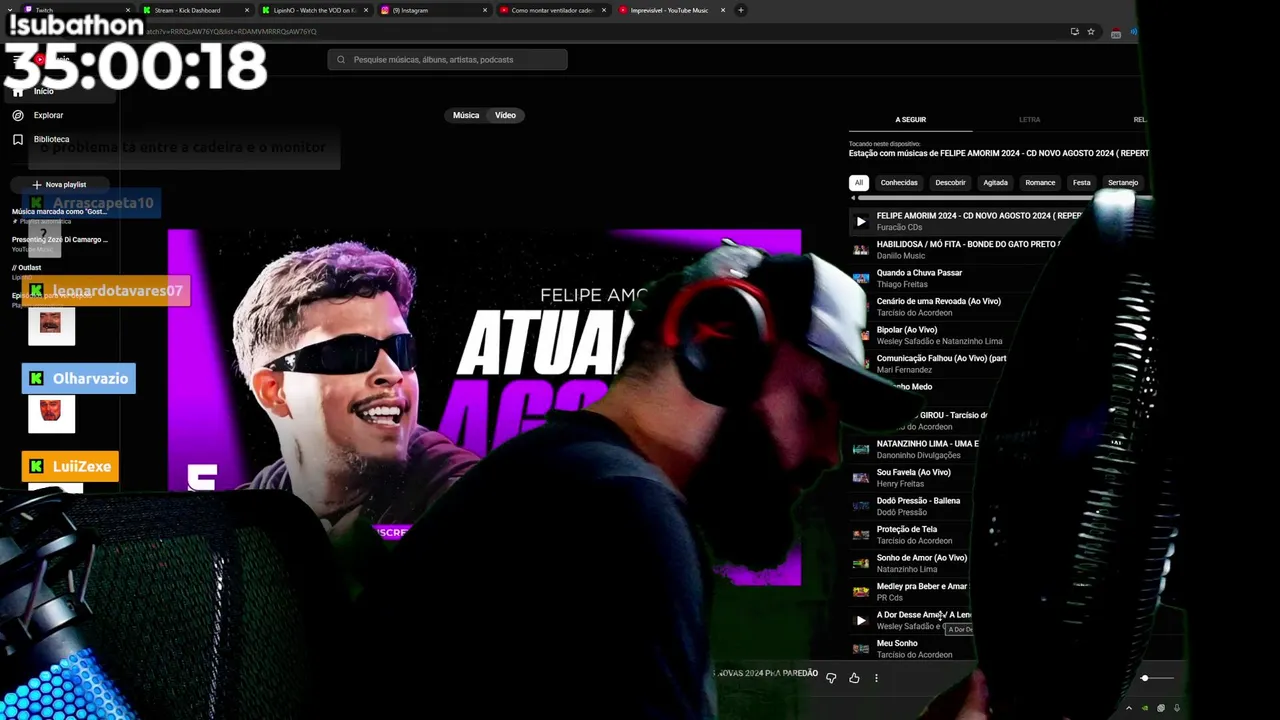Click the round tray icon beside NVIDIA
The height and width of the screenshot is (720, 1280).
[x=1161, y=708]
